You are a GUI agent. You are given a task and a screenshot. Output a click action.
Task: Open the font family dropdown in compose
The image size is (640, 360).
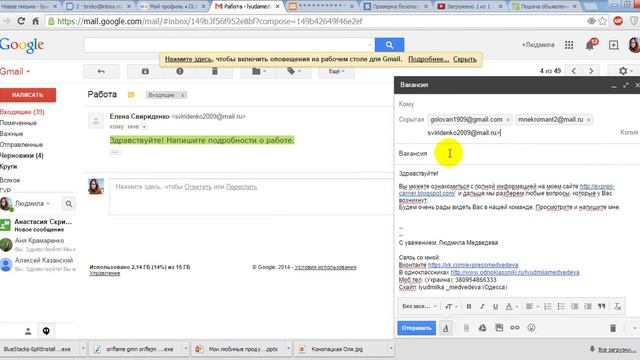(419, 307)
